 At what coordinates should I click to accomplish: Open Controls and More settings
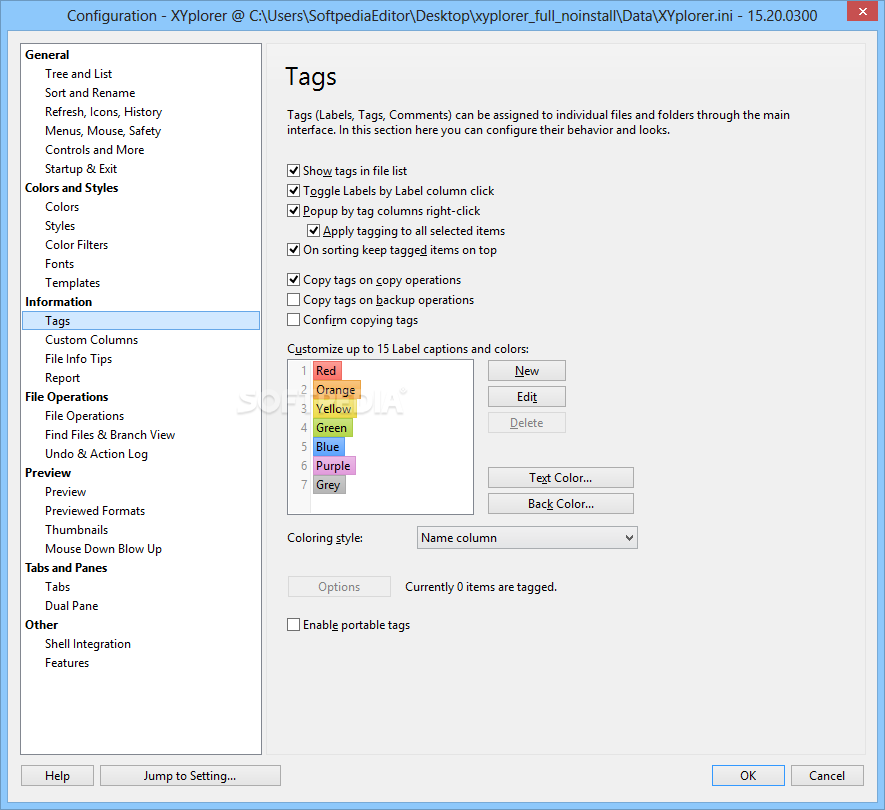point(94,150)
